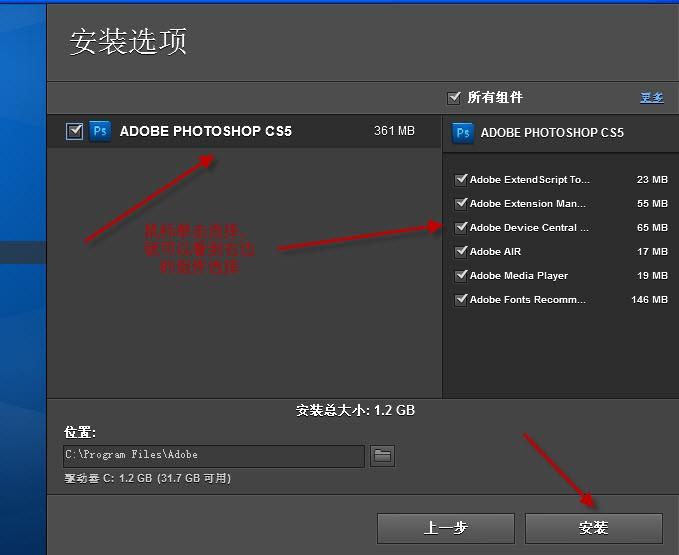The image size is (679, 555).
Task: Click the 55 MB size value
Action: pos(652,203)
